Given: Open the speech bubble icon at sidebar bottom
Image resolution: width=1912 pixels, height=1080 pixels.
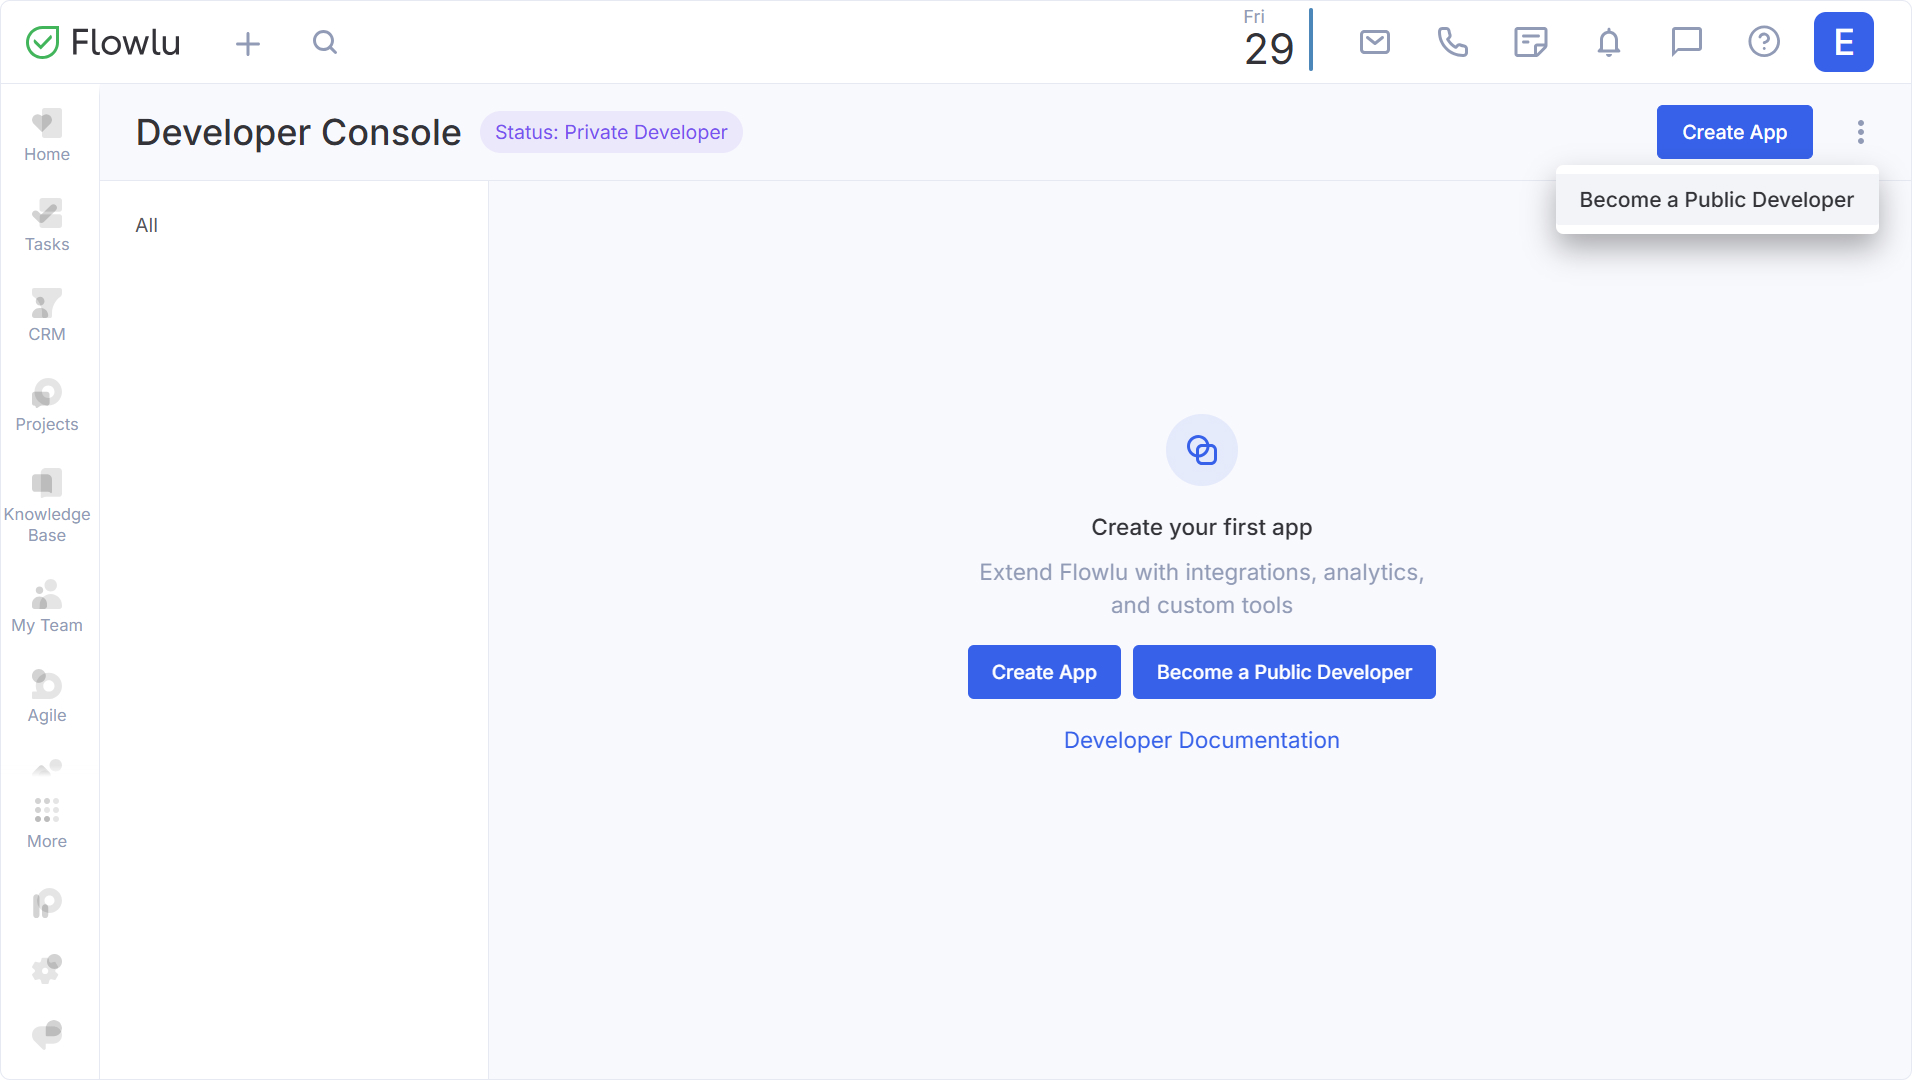Looking at the screenshot, I should 47,1034.
